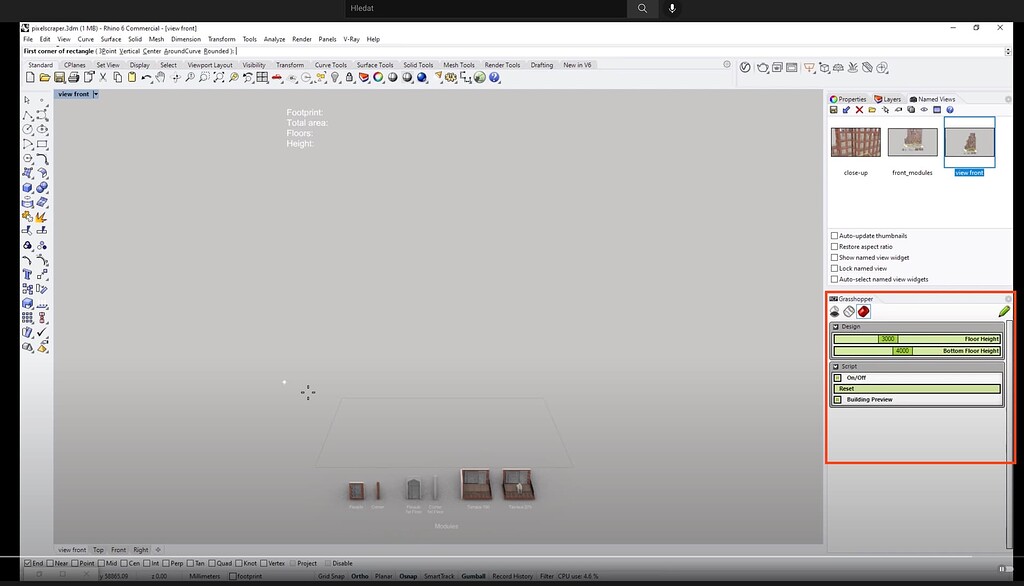Click the green pencil icon in the Grasshopper panel
The height and width of the screenshot is (586, 1024).
pos(1004,311)
